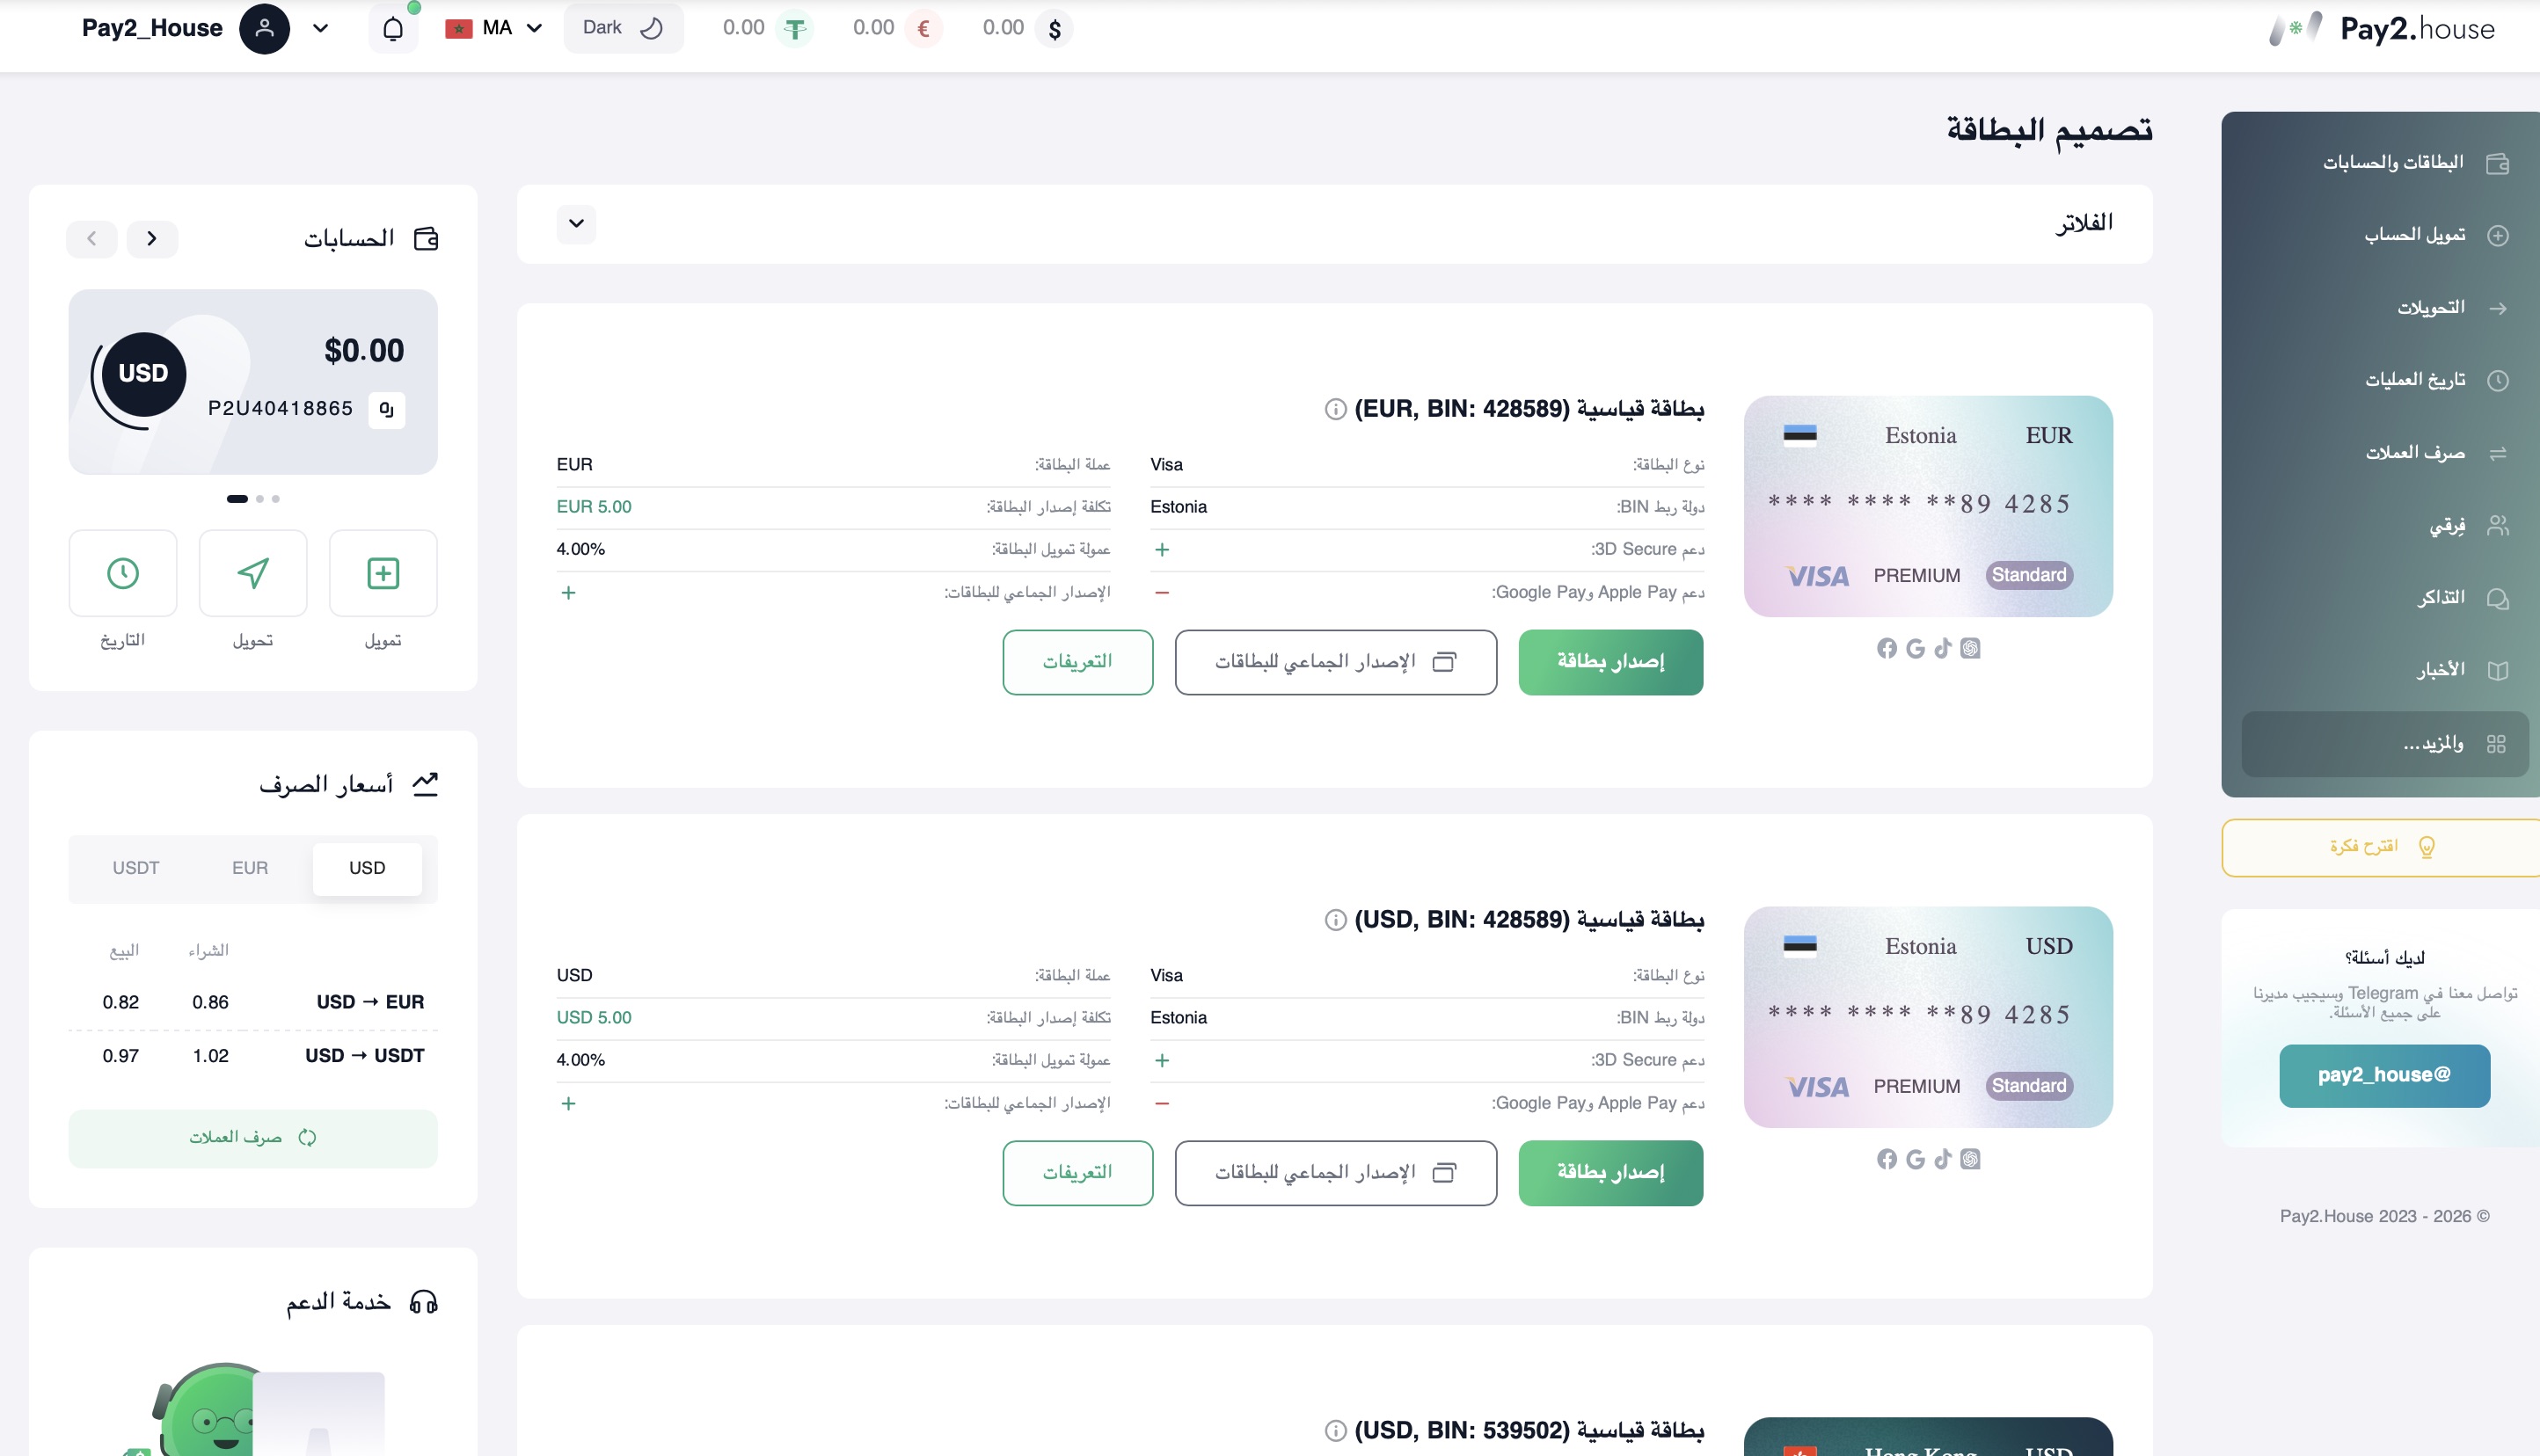The height and width of the screenshot is (1456, 2540).
Task: Click the Pay2_House username text
Action: 152,28
